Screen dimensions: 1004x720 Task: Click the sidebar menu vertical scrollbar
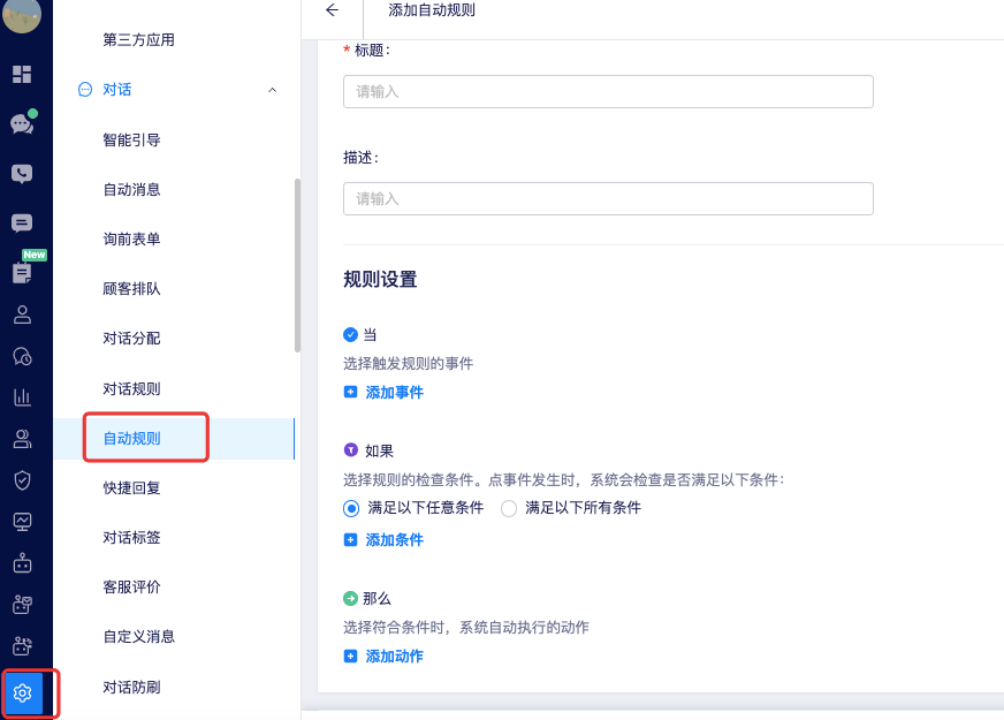coord(297,265)
